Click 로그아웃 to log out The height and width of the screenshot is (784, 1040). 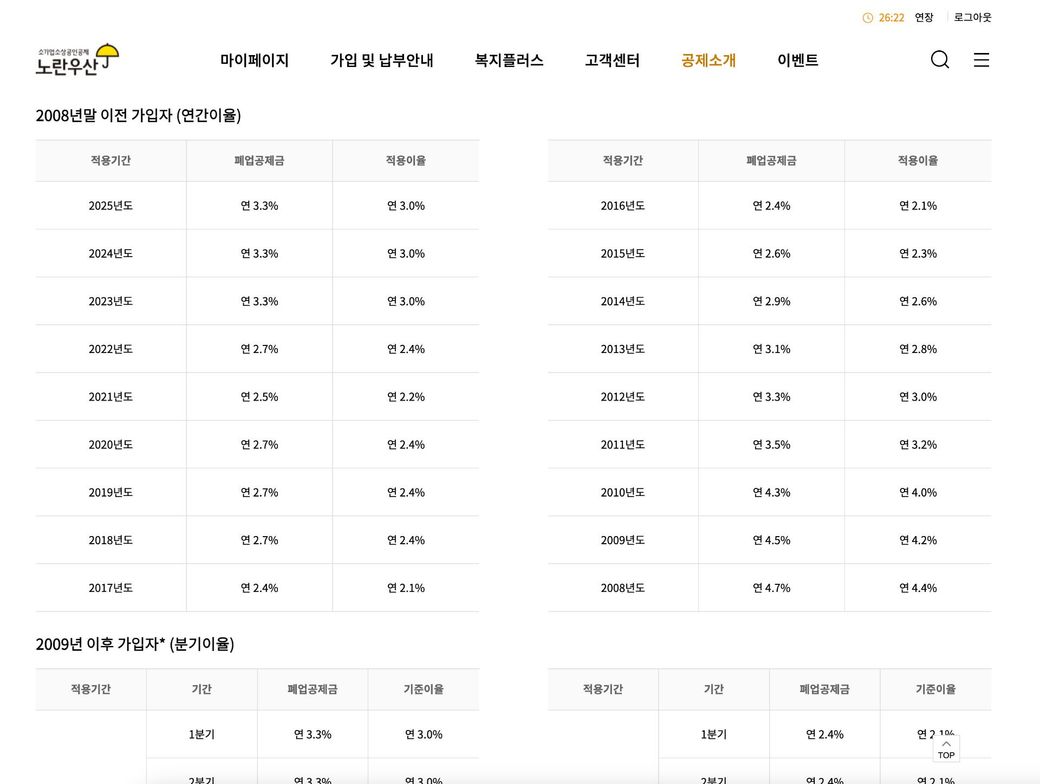(x=972, y=18)
